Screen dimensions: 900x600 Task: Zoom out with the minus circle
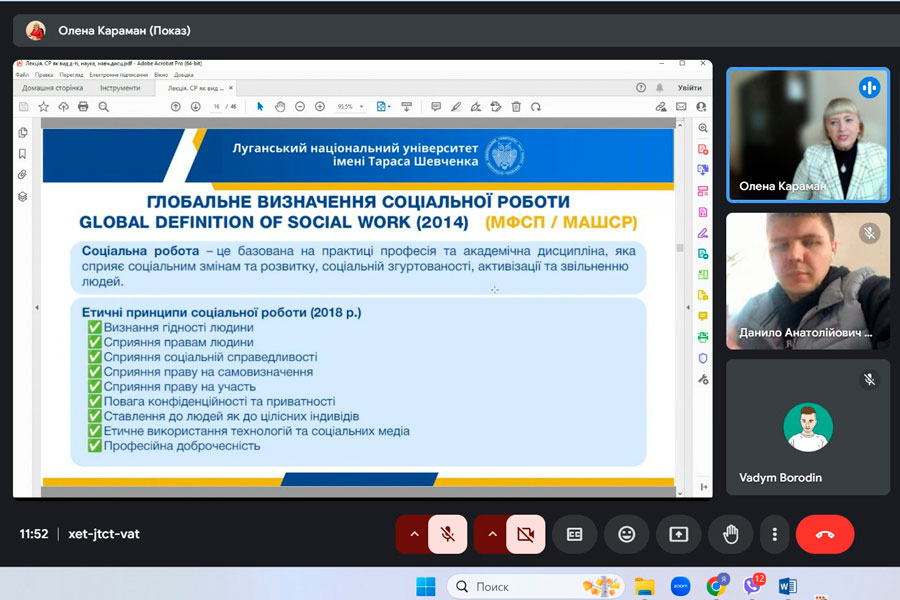click(300, 107)
